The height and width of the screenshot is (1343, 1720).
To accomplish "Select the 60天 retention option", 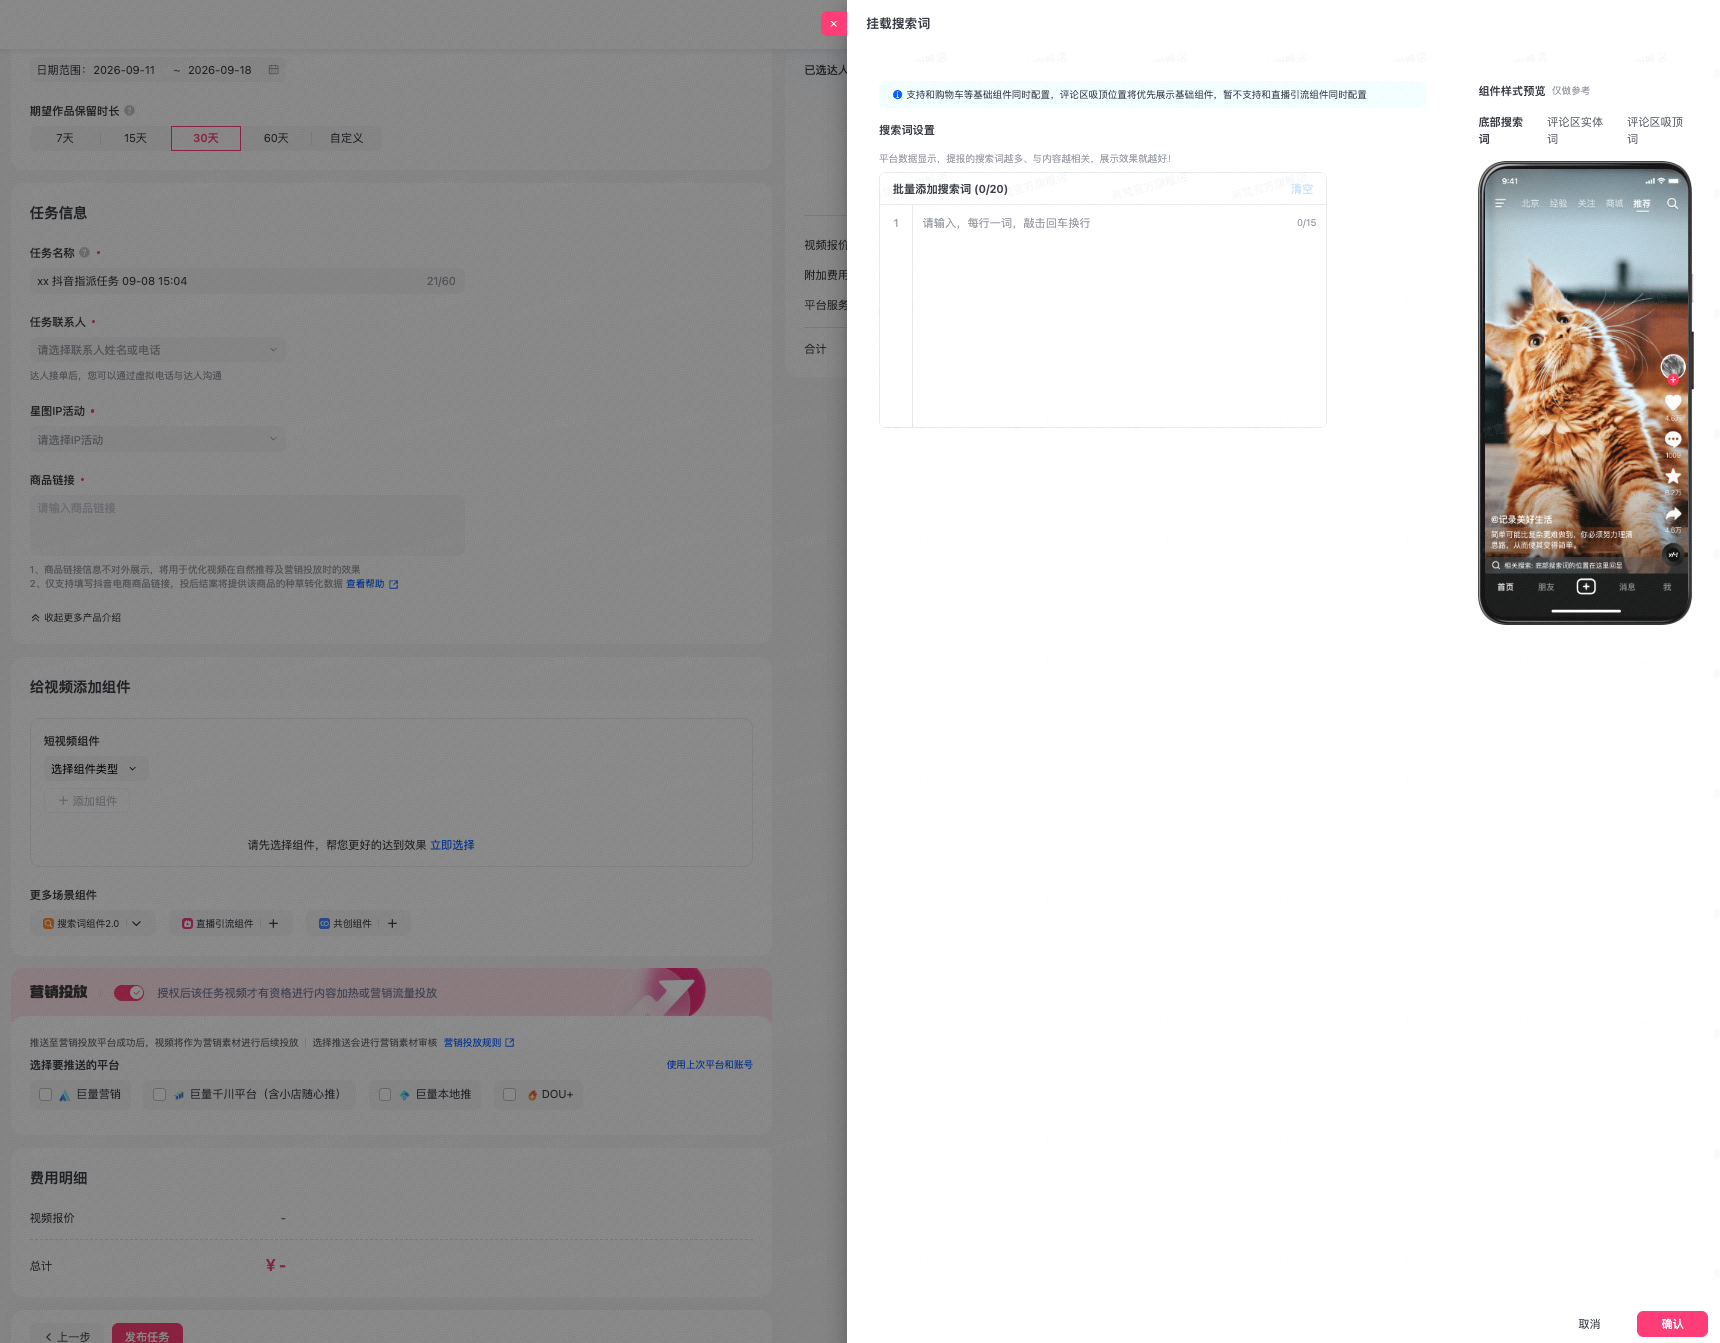I will pyautogui.click(x=276, y=139).
